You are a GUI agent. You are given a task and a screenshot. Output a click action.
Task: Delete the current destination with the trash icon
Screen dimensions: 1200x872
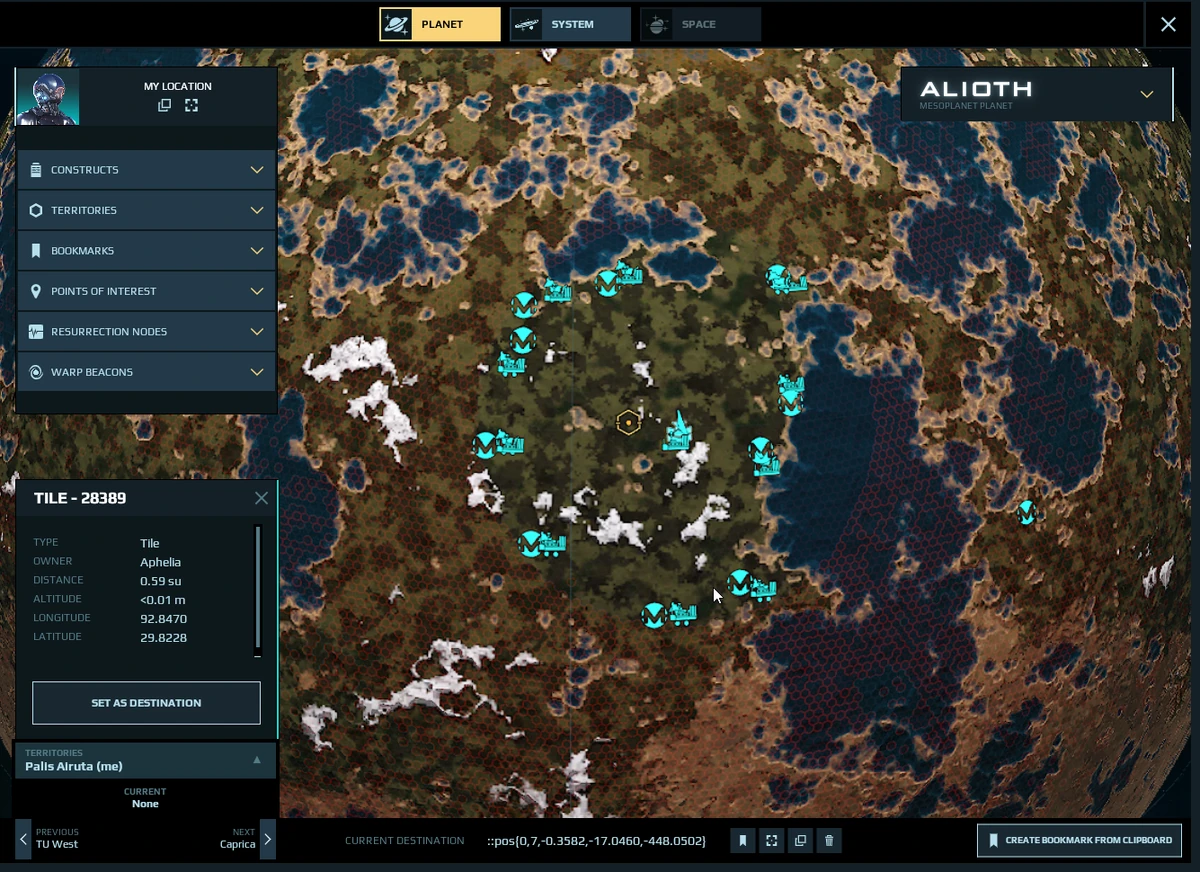pos(829,840)
